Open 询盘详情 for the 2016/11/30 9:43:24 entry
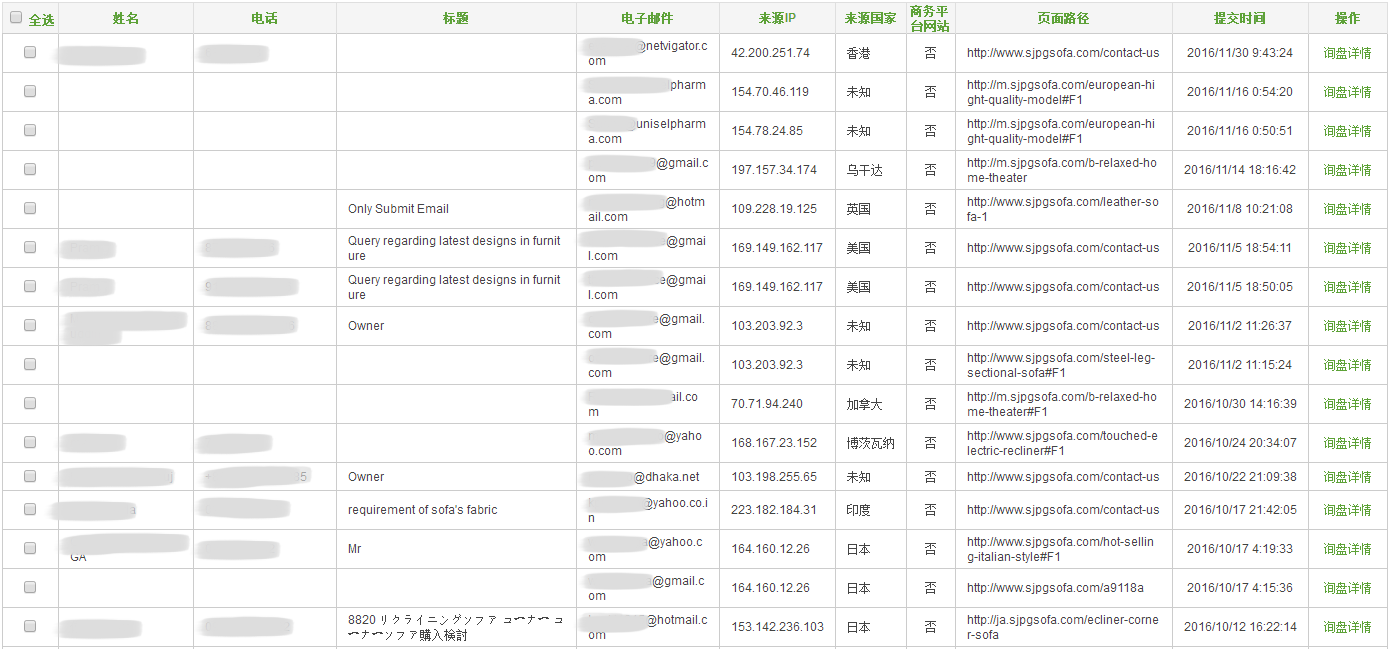The height and width of the screenshot is (649, 1390). click(x=1347, y=53)
